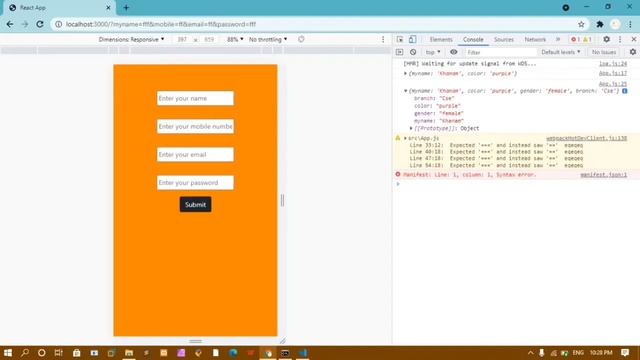Click the localhost address bar
The image size is (640, 360).
318,24
